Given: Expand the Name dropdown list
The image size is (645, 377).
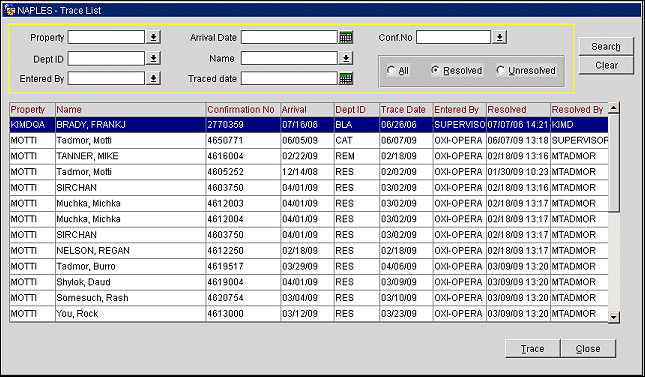Looking at the screenshot, I should tap(346, 58).
